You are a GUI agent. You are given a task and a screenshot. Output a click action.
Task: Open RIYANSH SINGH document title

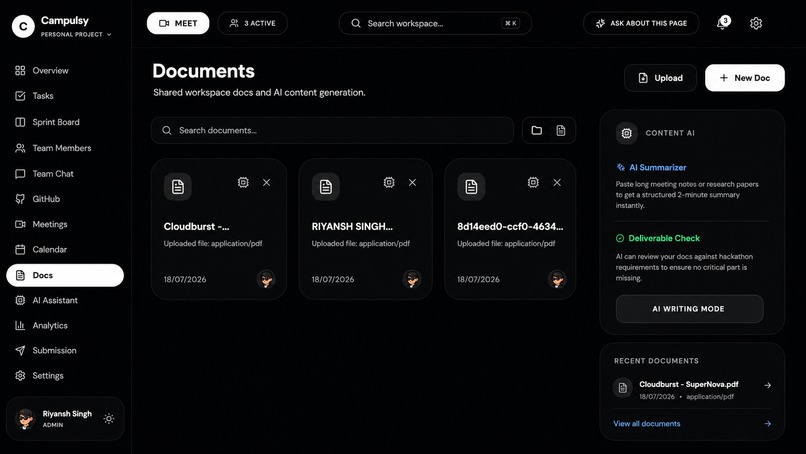click(352, 226)
